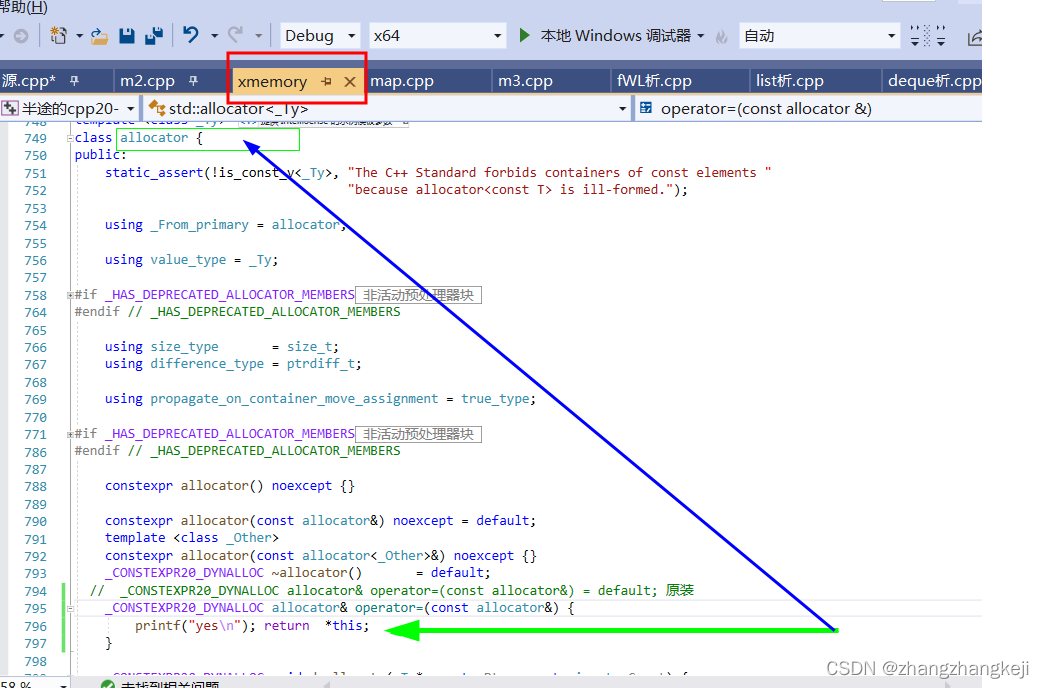Click _From_primary on line 754
1044x688 pixels.
[200, 225]
